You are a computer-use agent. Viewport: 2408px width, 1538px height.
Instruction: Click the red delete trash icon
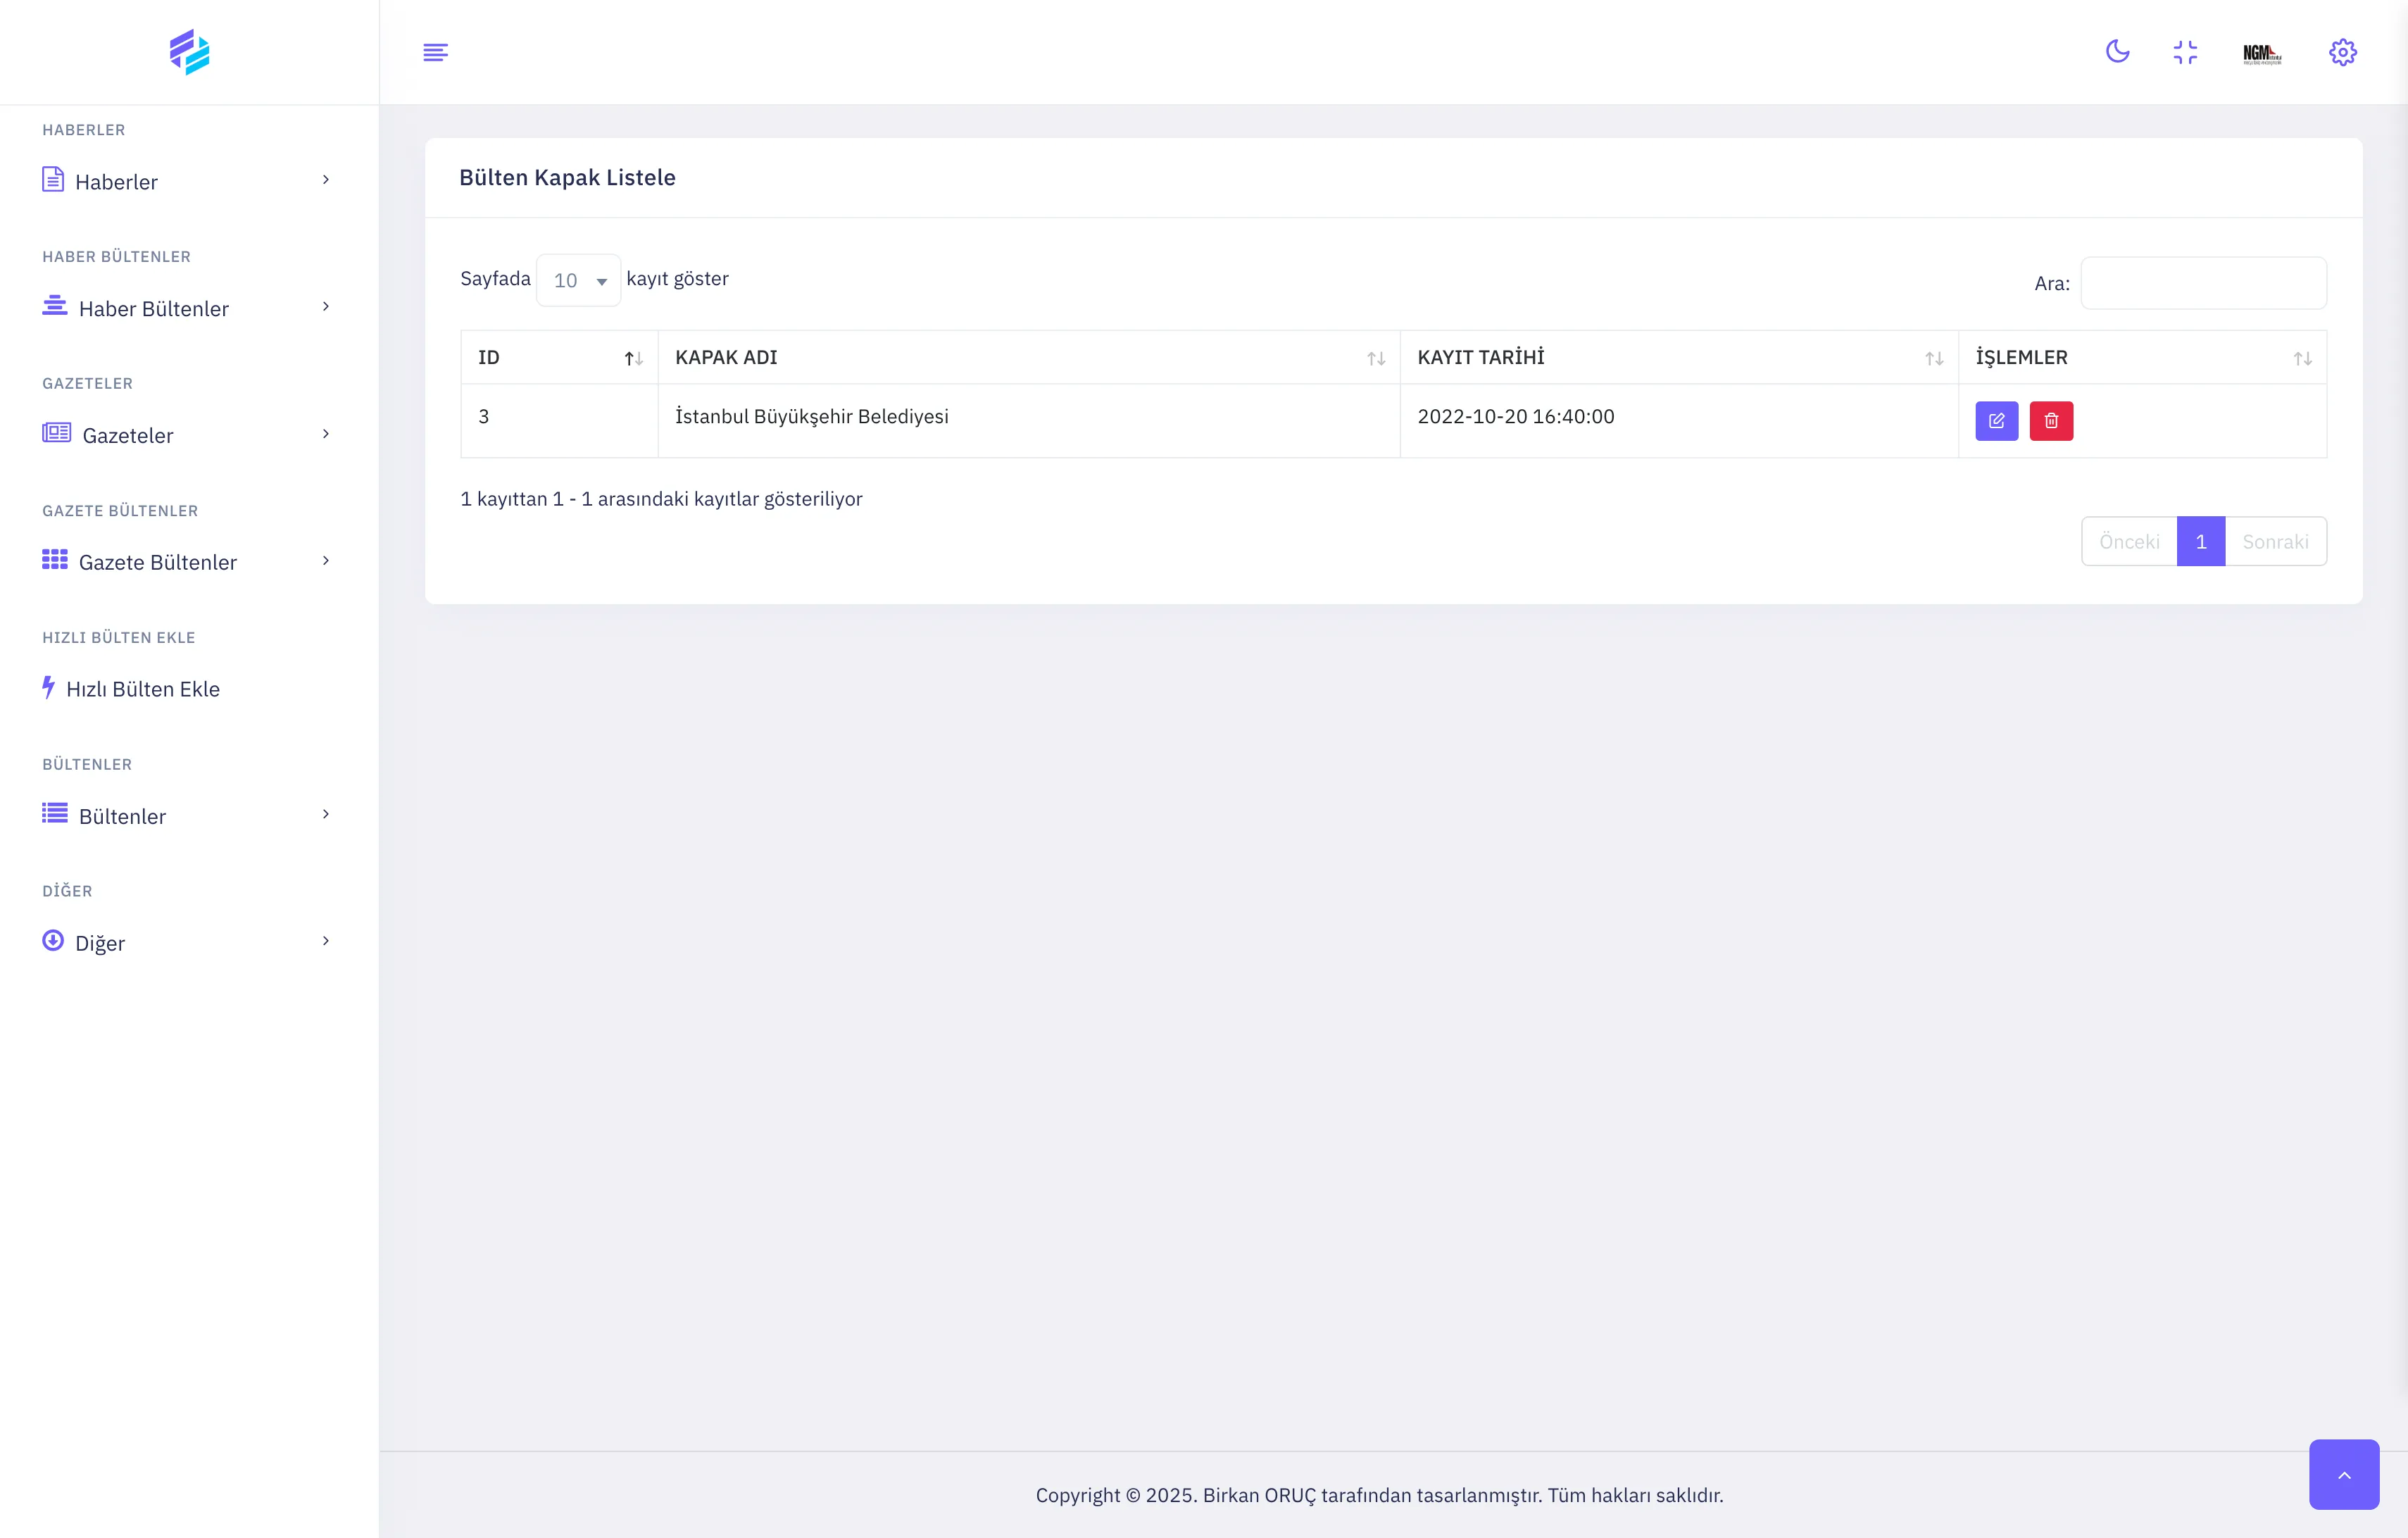point(2051,421)
